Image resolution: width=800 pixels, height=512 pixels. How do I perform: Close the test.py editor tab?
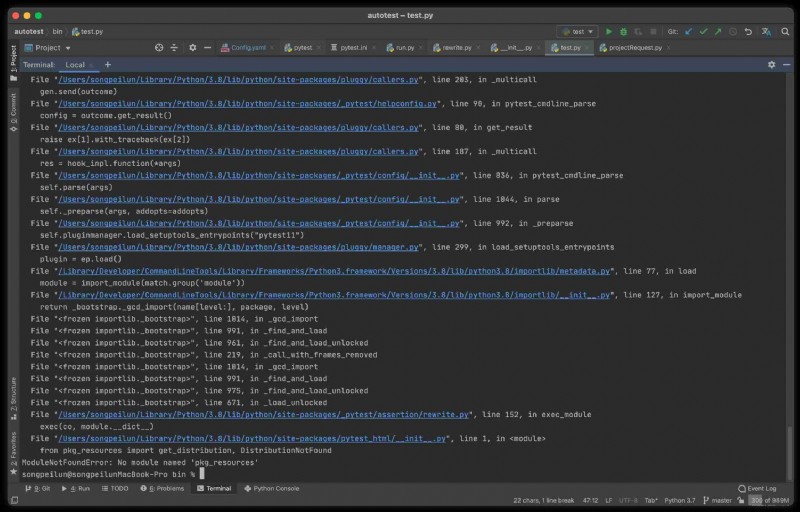coord(587,47)
